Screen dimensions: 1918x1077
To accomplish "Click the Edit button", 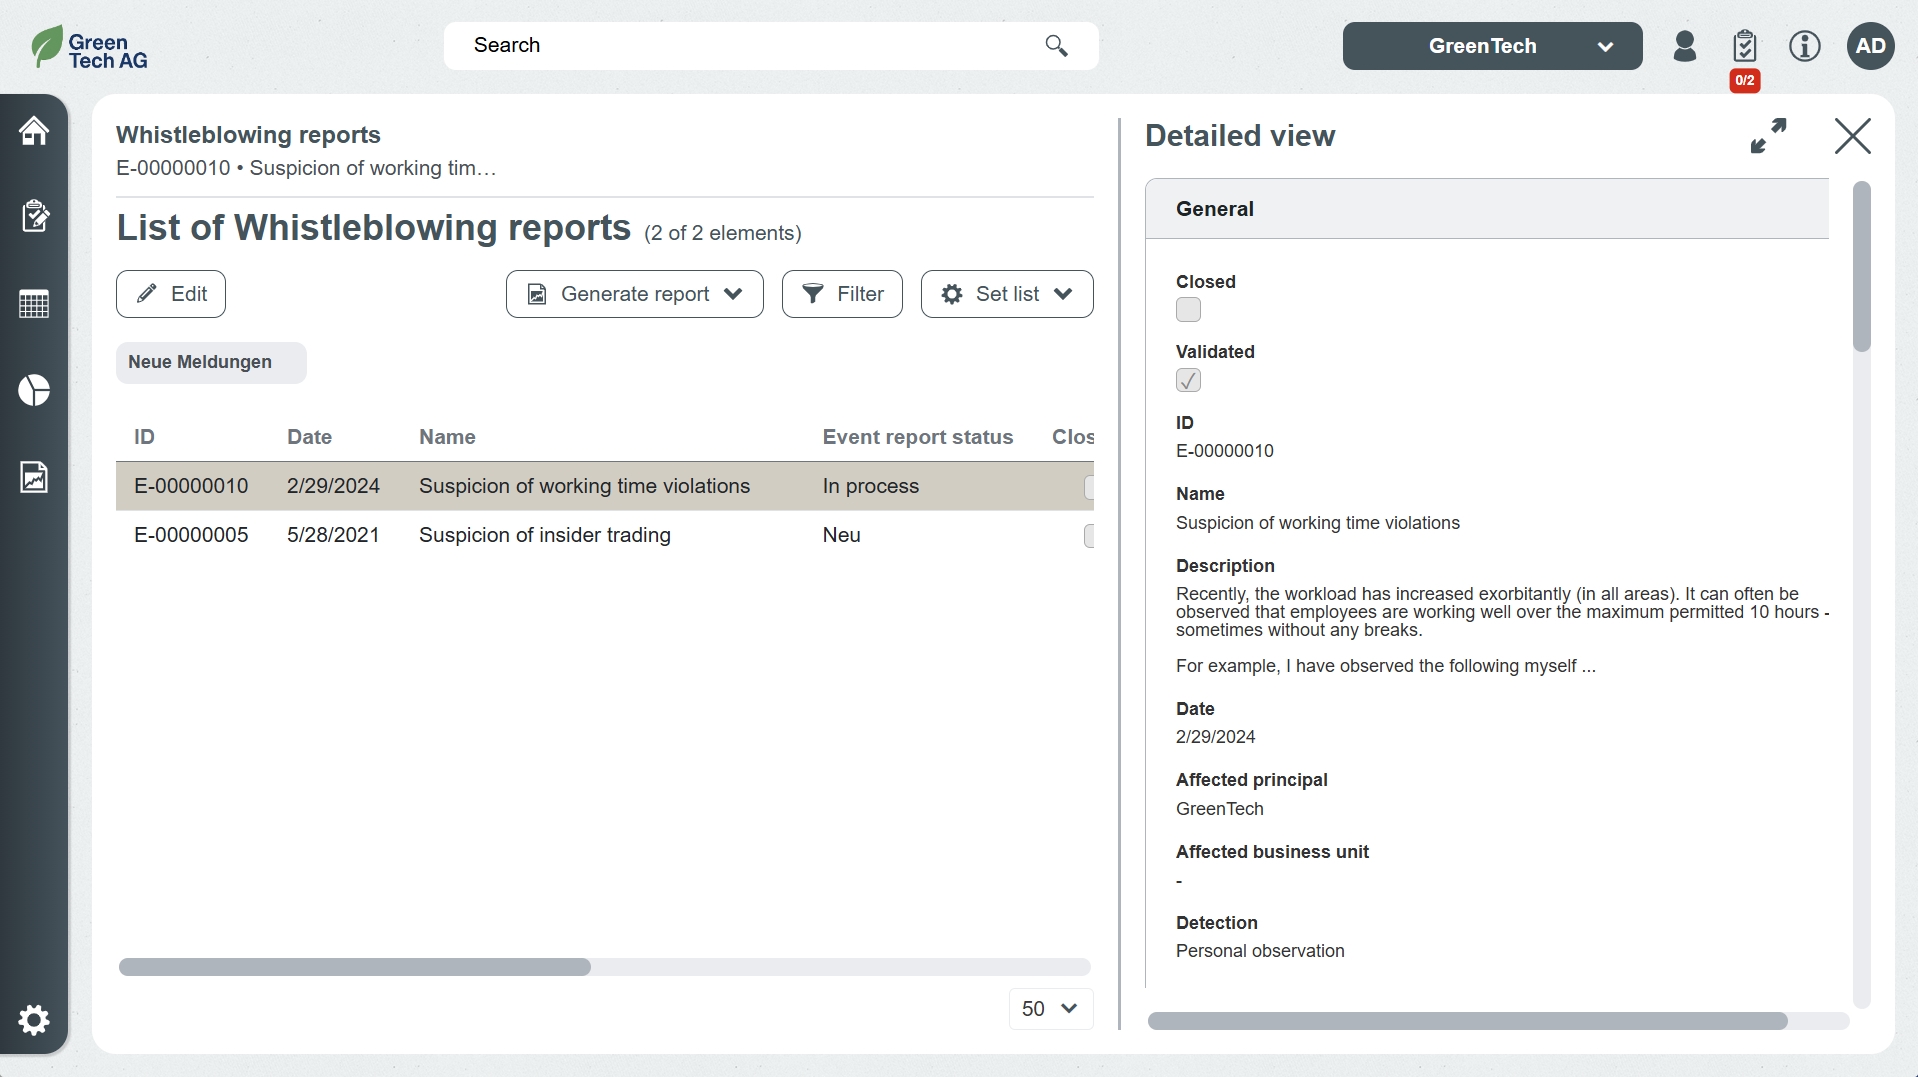I will 171,294.
